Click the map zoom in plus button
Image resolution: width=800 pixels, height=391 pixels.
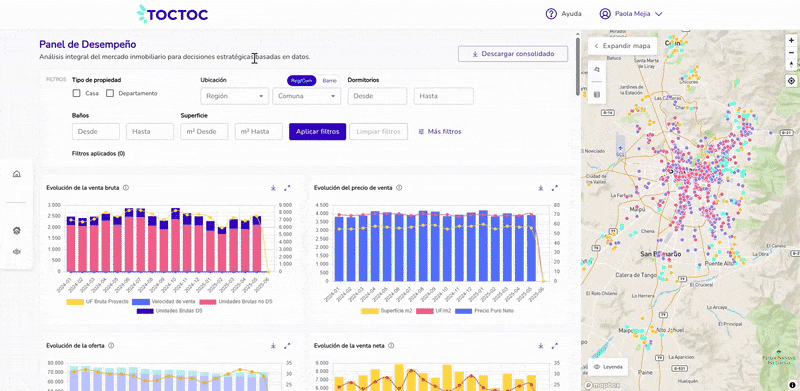tap(791, 40)
